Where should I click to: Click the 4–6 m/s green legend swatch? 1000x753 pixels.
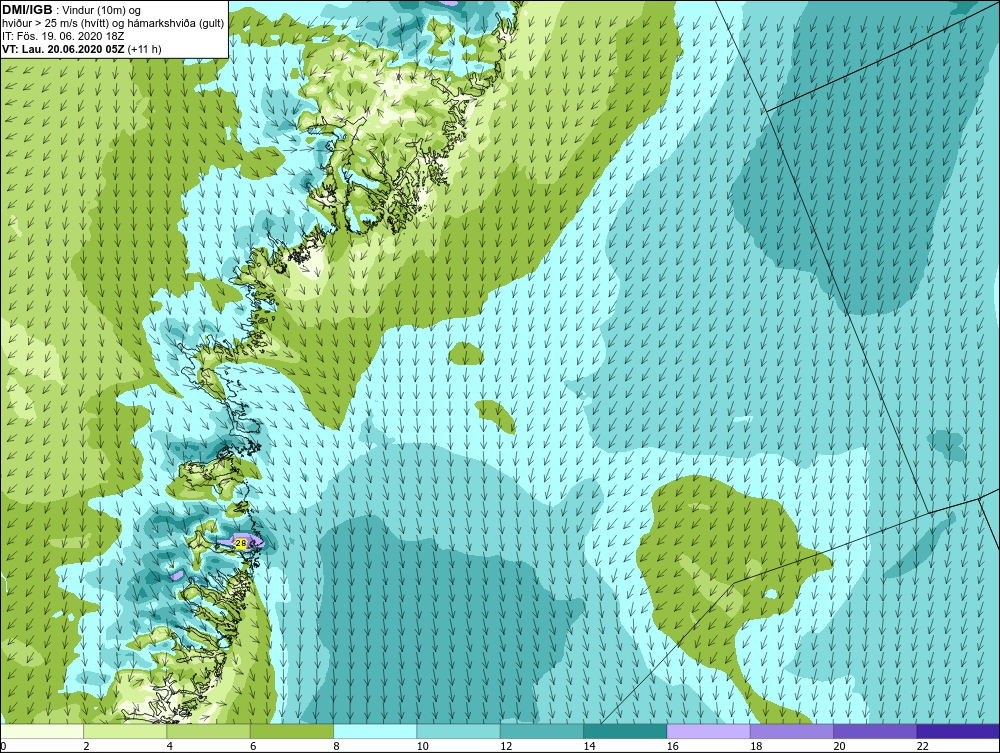pyautogui.click(x=209, y=731)
